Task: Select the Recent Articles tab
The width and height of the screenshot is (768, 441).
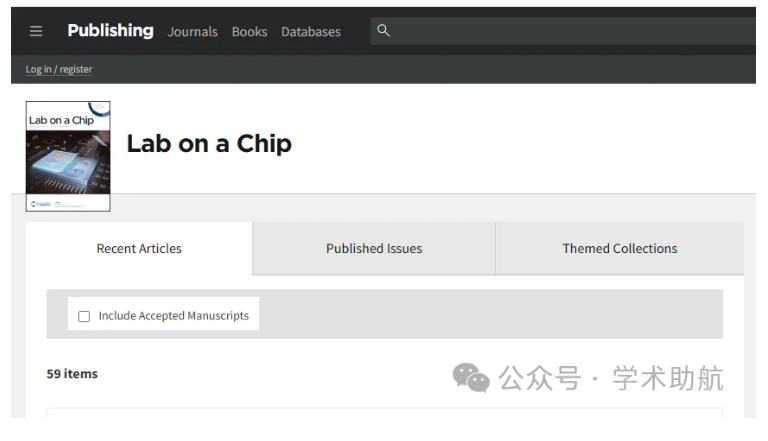Action: (x=139, y=248)
